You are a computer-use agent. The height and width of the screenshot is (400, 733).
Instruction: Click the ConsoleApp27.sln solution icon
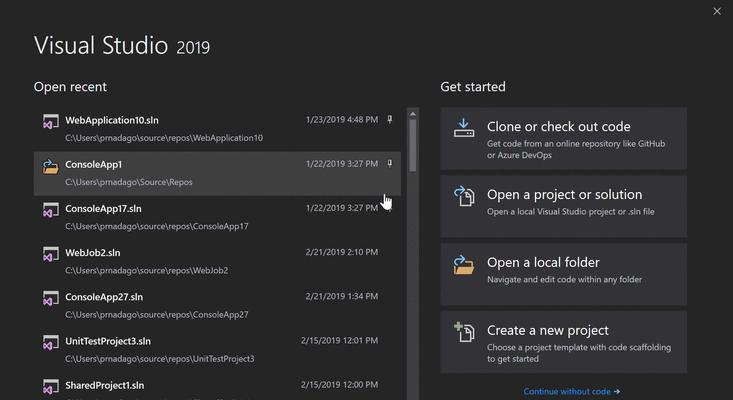[50, 298]
